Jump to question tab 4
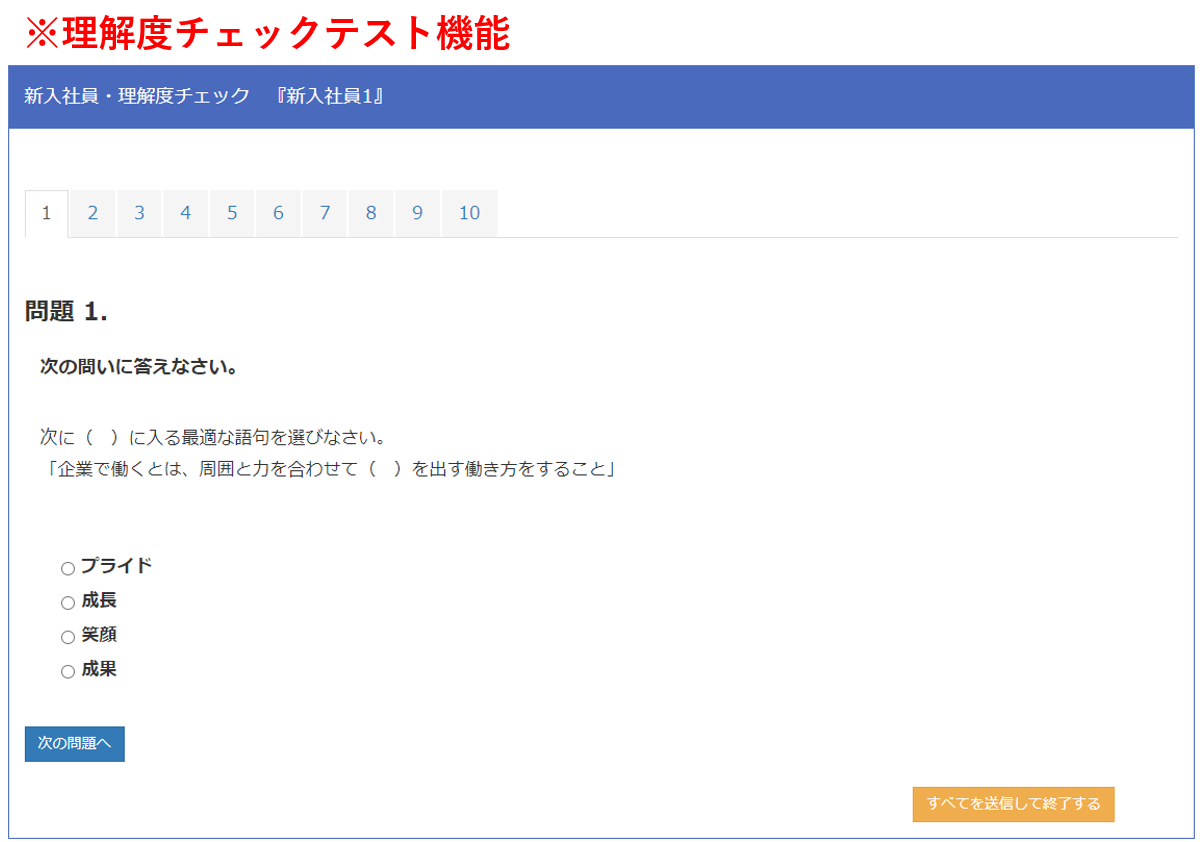1200x842 pixels. pos(185,213)
